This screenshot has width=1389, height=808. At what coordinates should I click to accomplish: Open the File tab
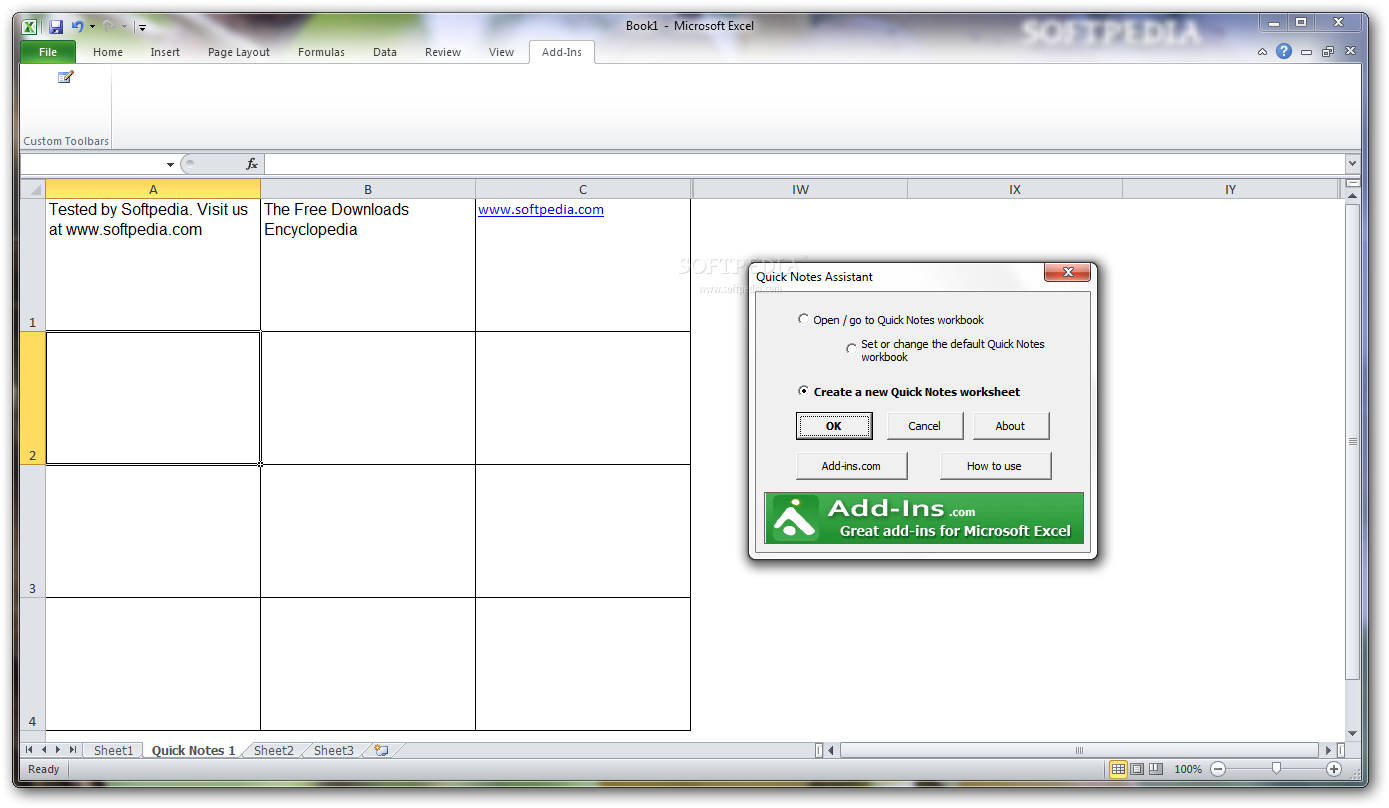pos(48,52)
